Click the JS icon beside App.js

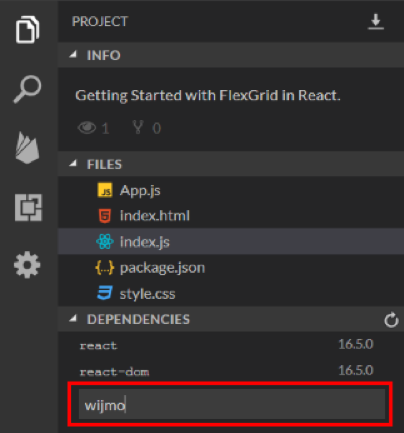(105, 190)
